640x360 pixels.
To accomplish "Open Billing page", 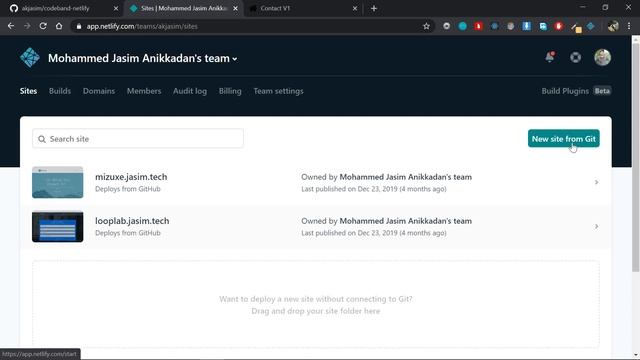I will click(230, 91).
